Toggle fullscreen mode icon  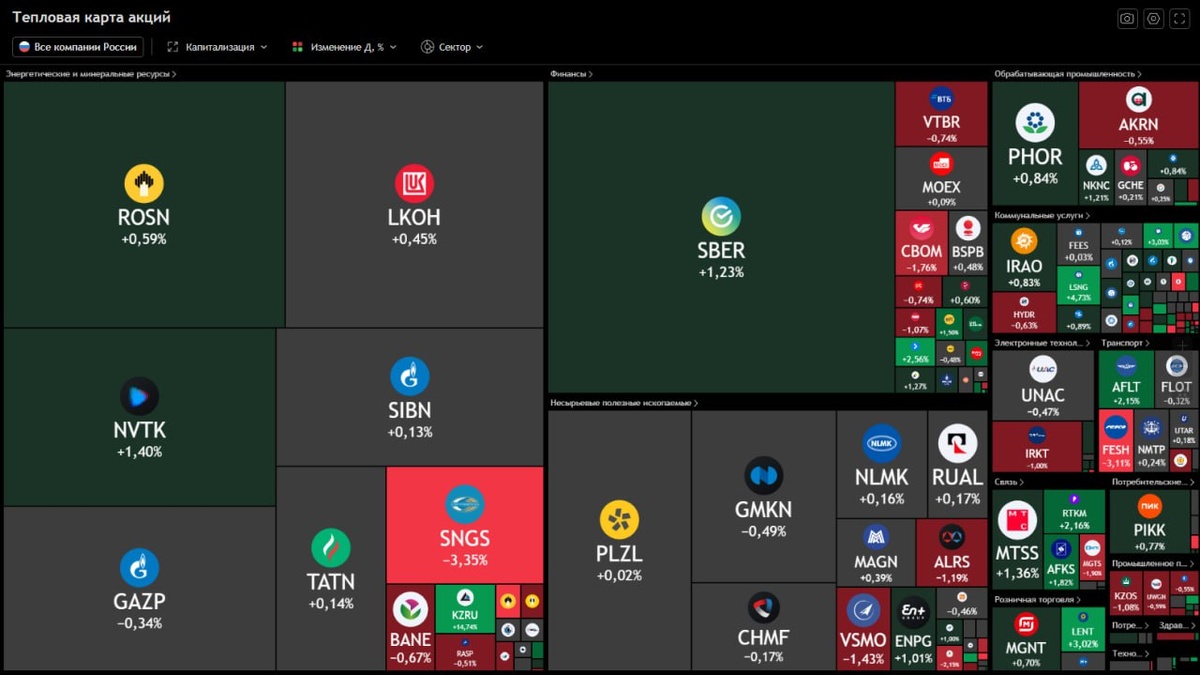click(x=1181, y=18)
